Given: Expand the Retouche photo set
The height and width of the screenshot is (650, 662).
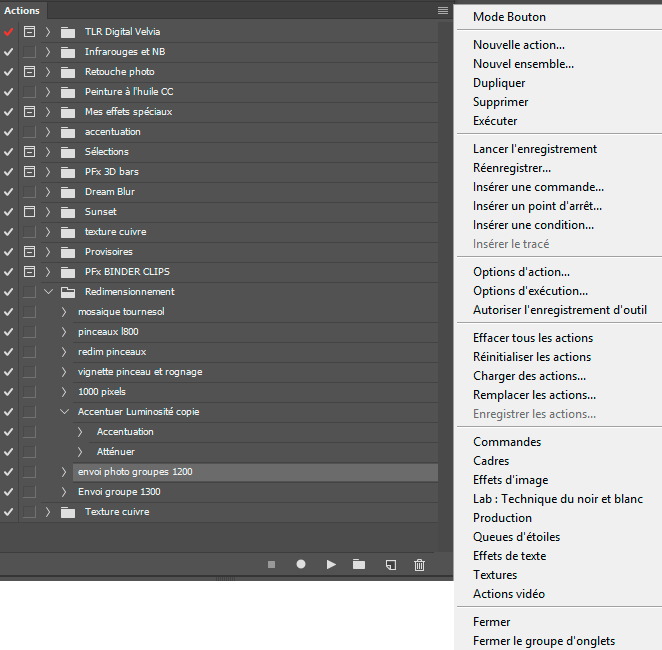Looking at the screenshot, I should tap(48, 72).
